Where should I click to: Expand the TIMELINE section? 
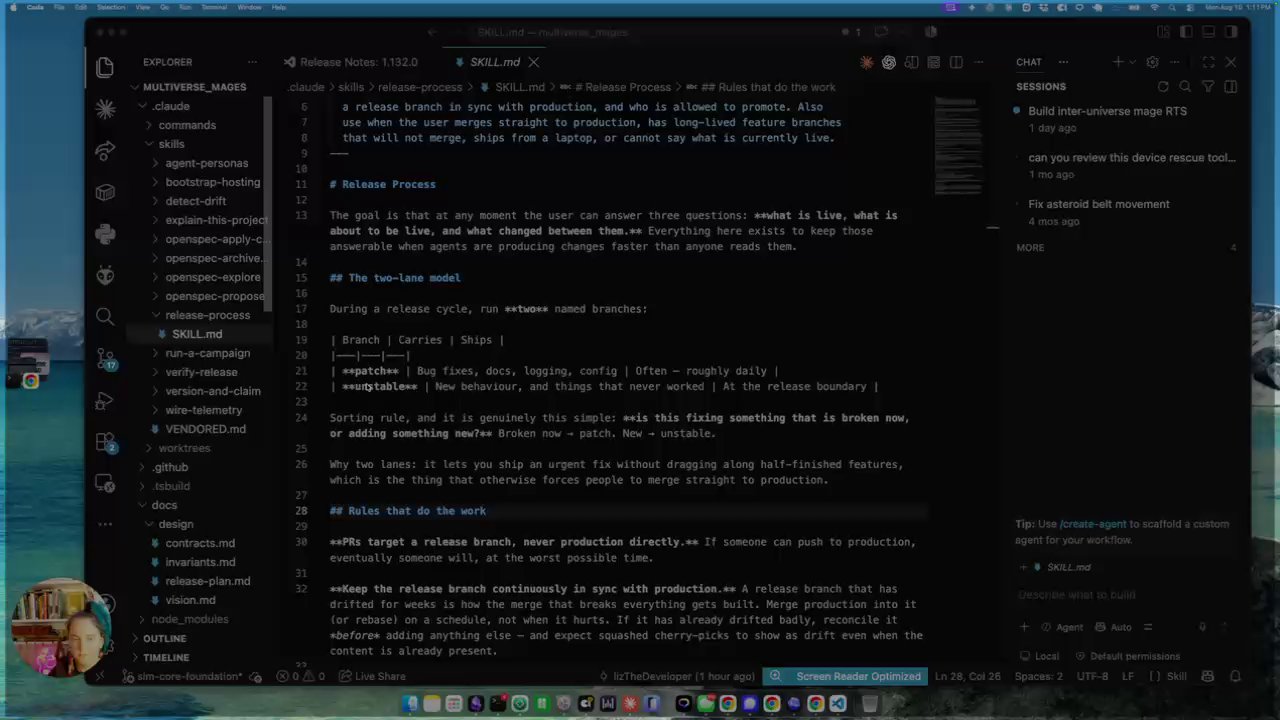166,657
